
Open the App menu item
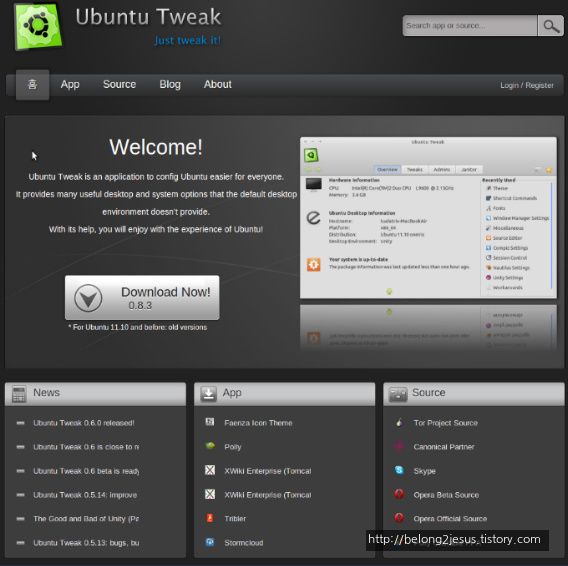[70, 84]
